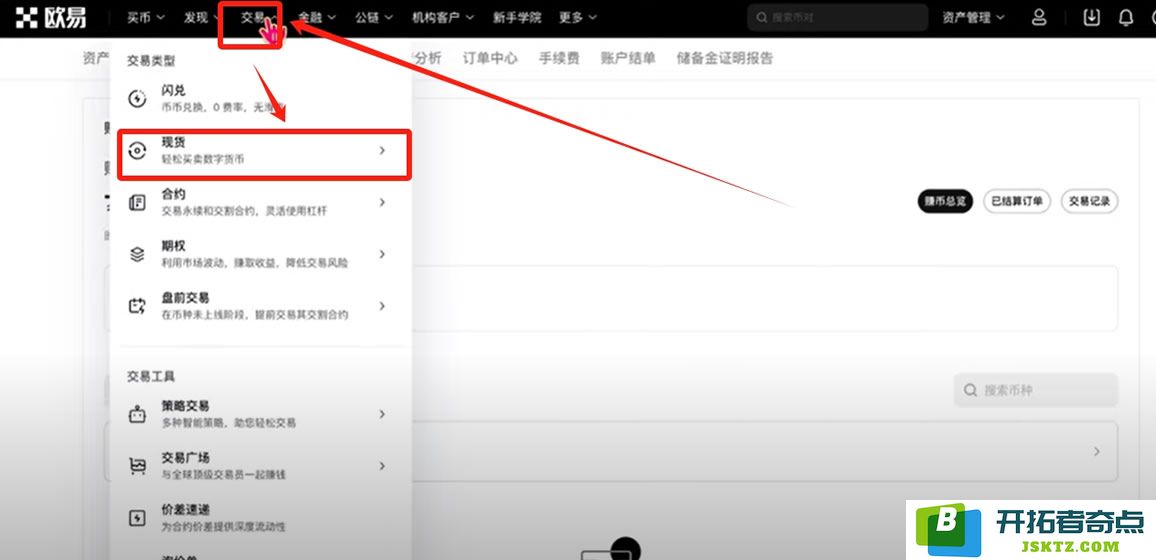
Task: Select 闪兑 in the trade menu
Action: click(261, 98)
